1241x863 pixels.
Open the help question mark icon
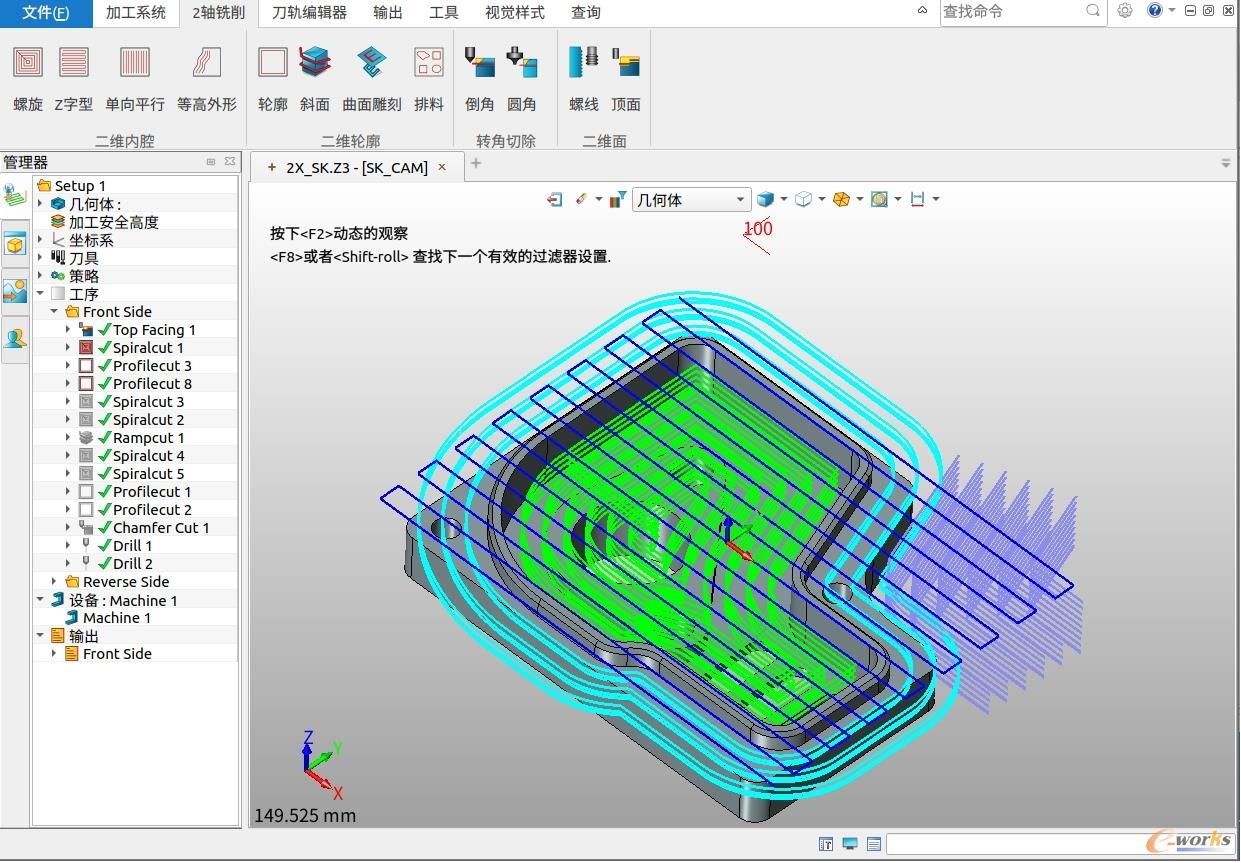click(x=1155, y=11)
